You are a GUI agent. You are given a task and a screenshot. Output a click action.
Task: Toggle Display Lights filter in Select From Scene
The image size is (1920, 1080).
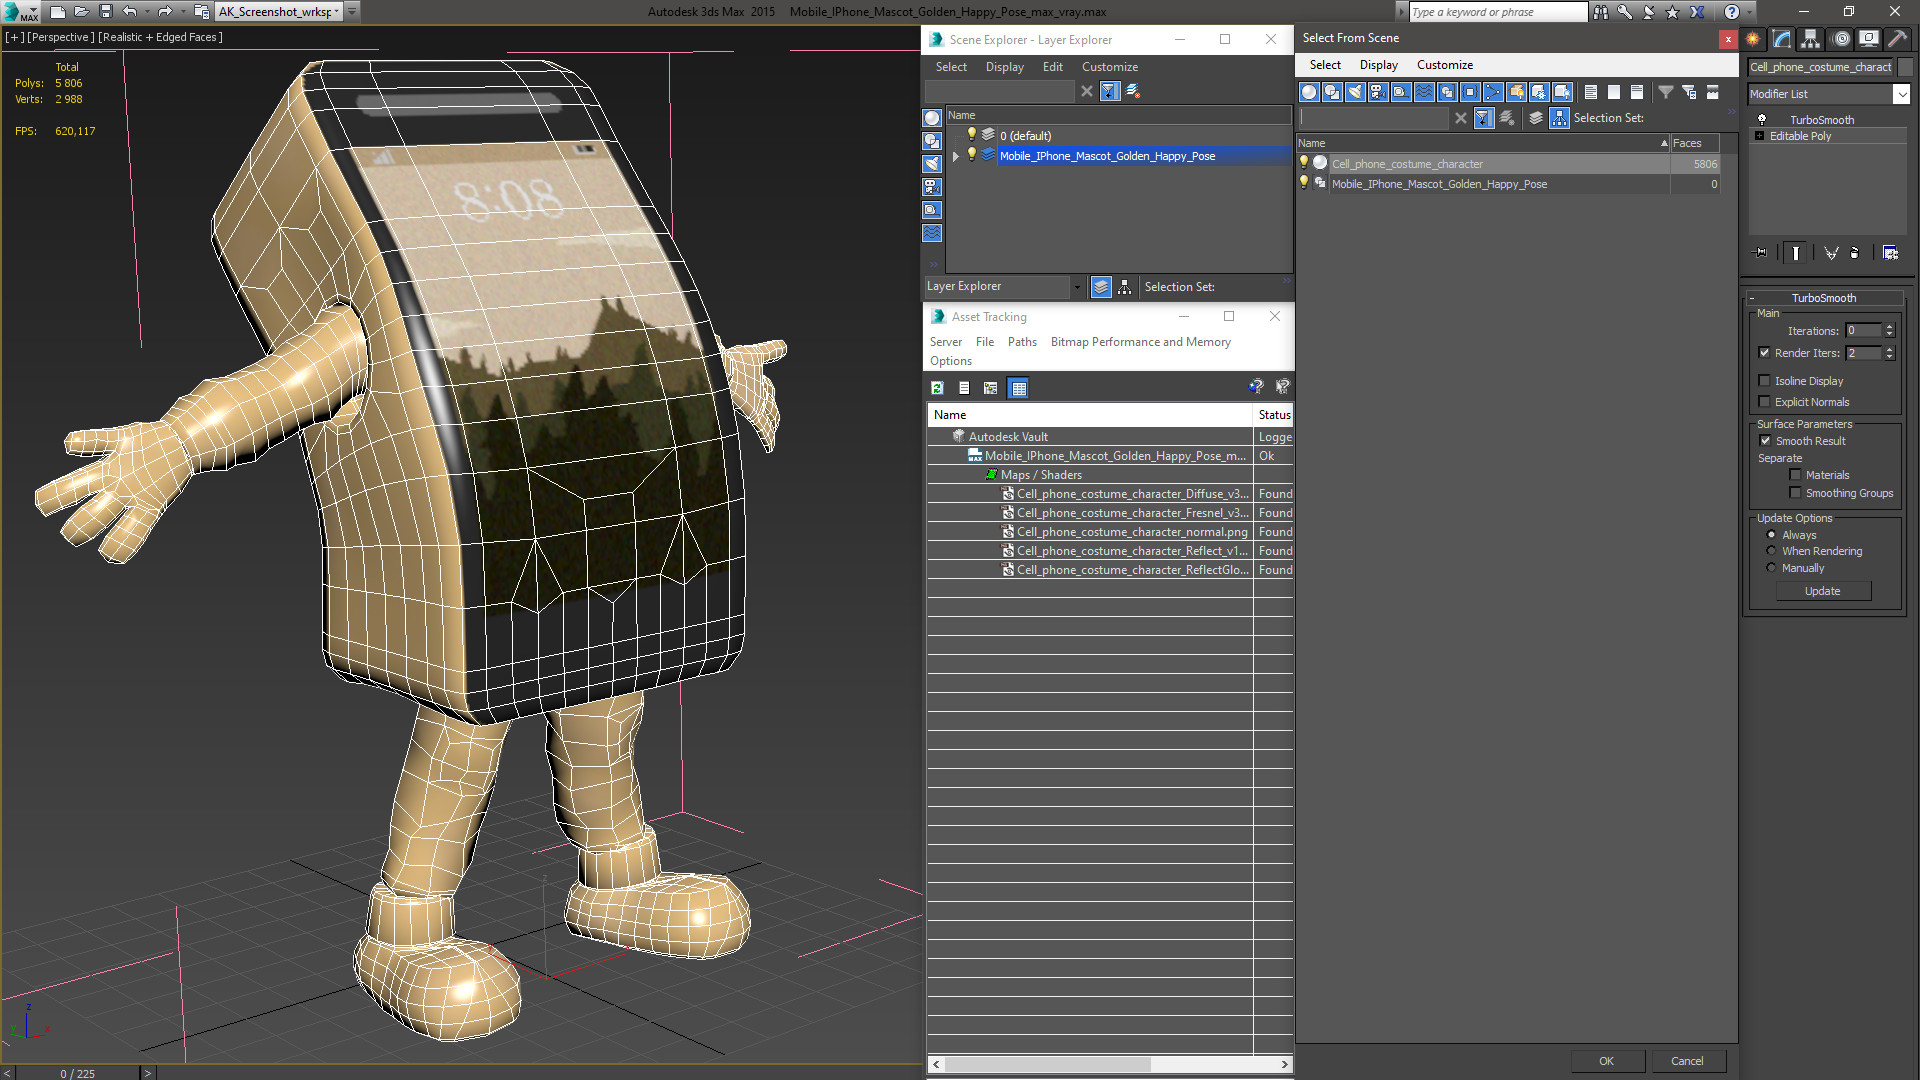click(x=1355, y=92)
